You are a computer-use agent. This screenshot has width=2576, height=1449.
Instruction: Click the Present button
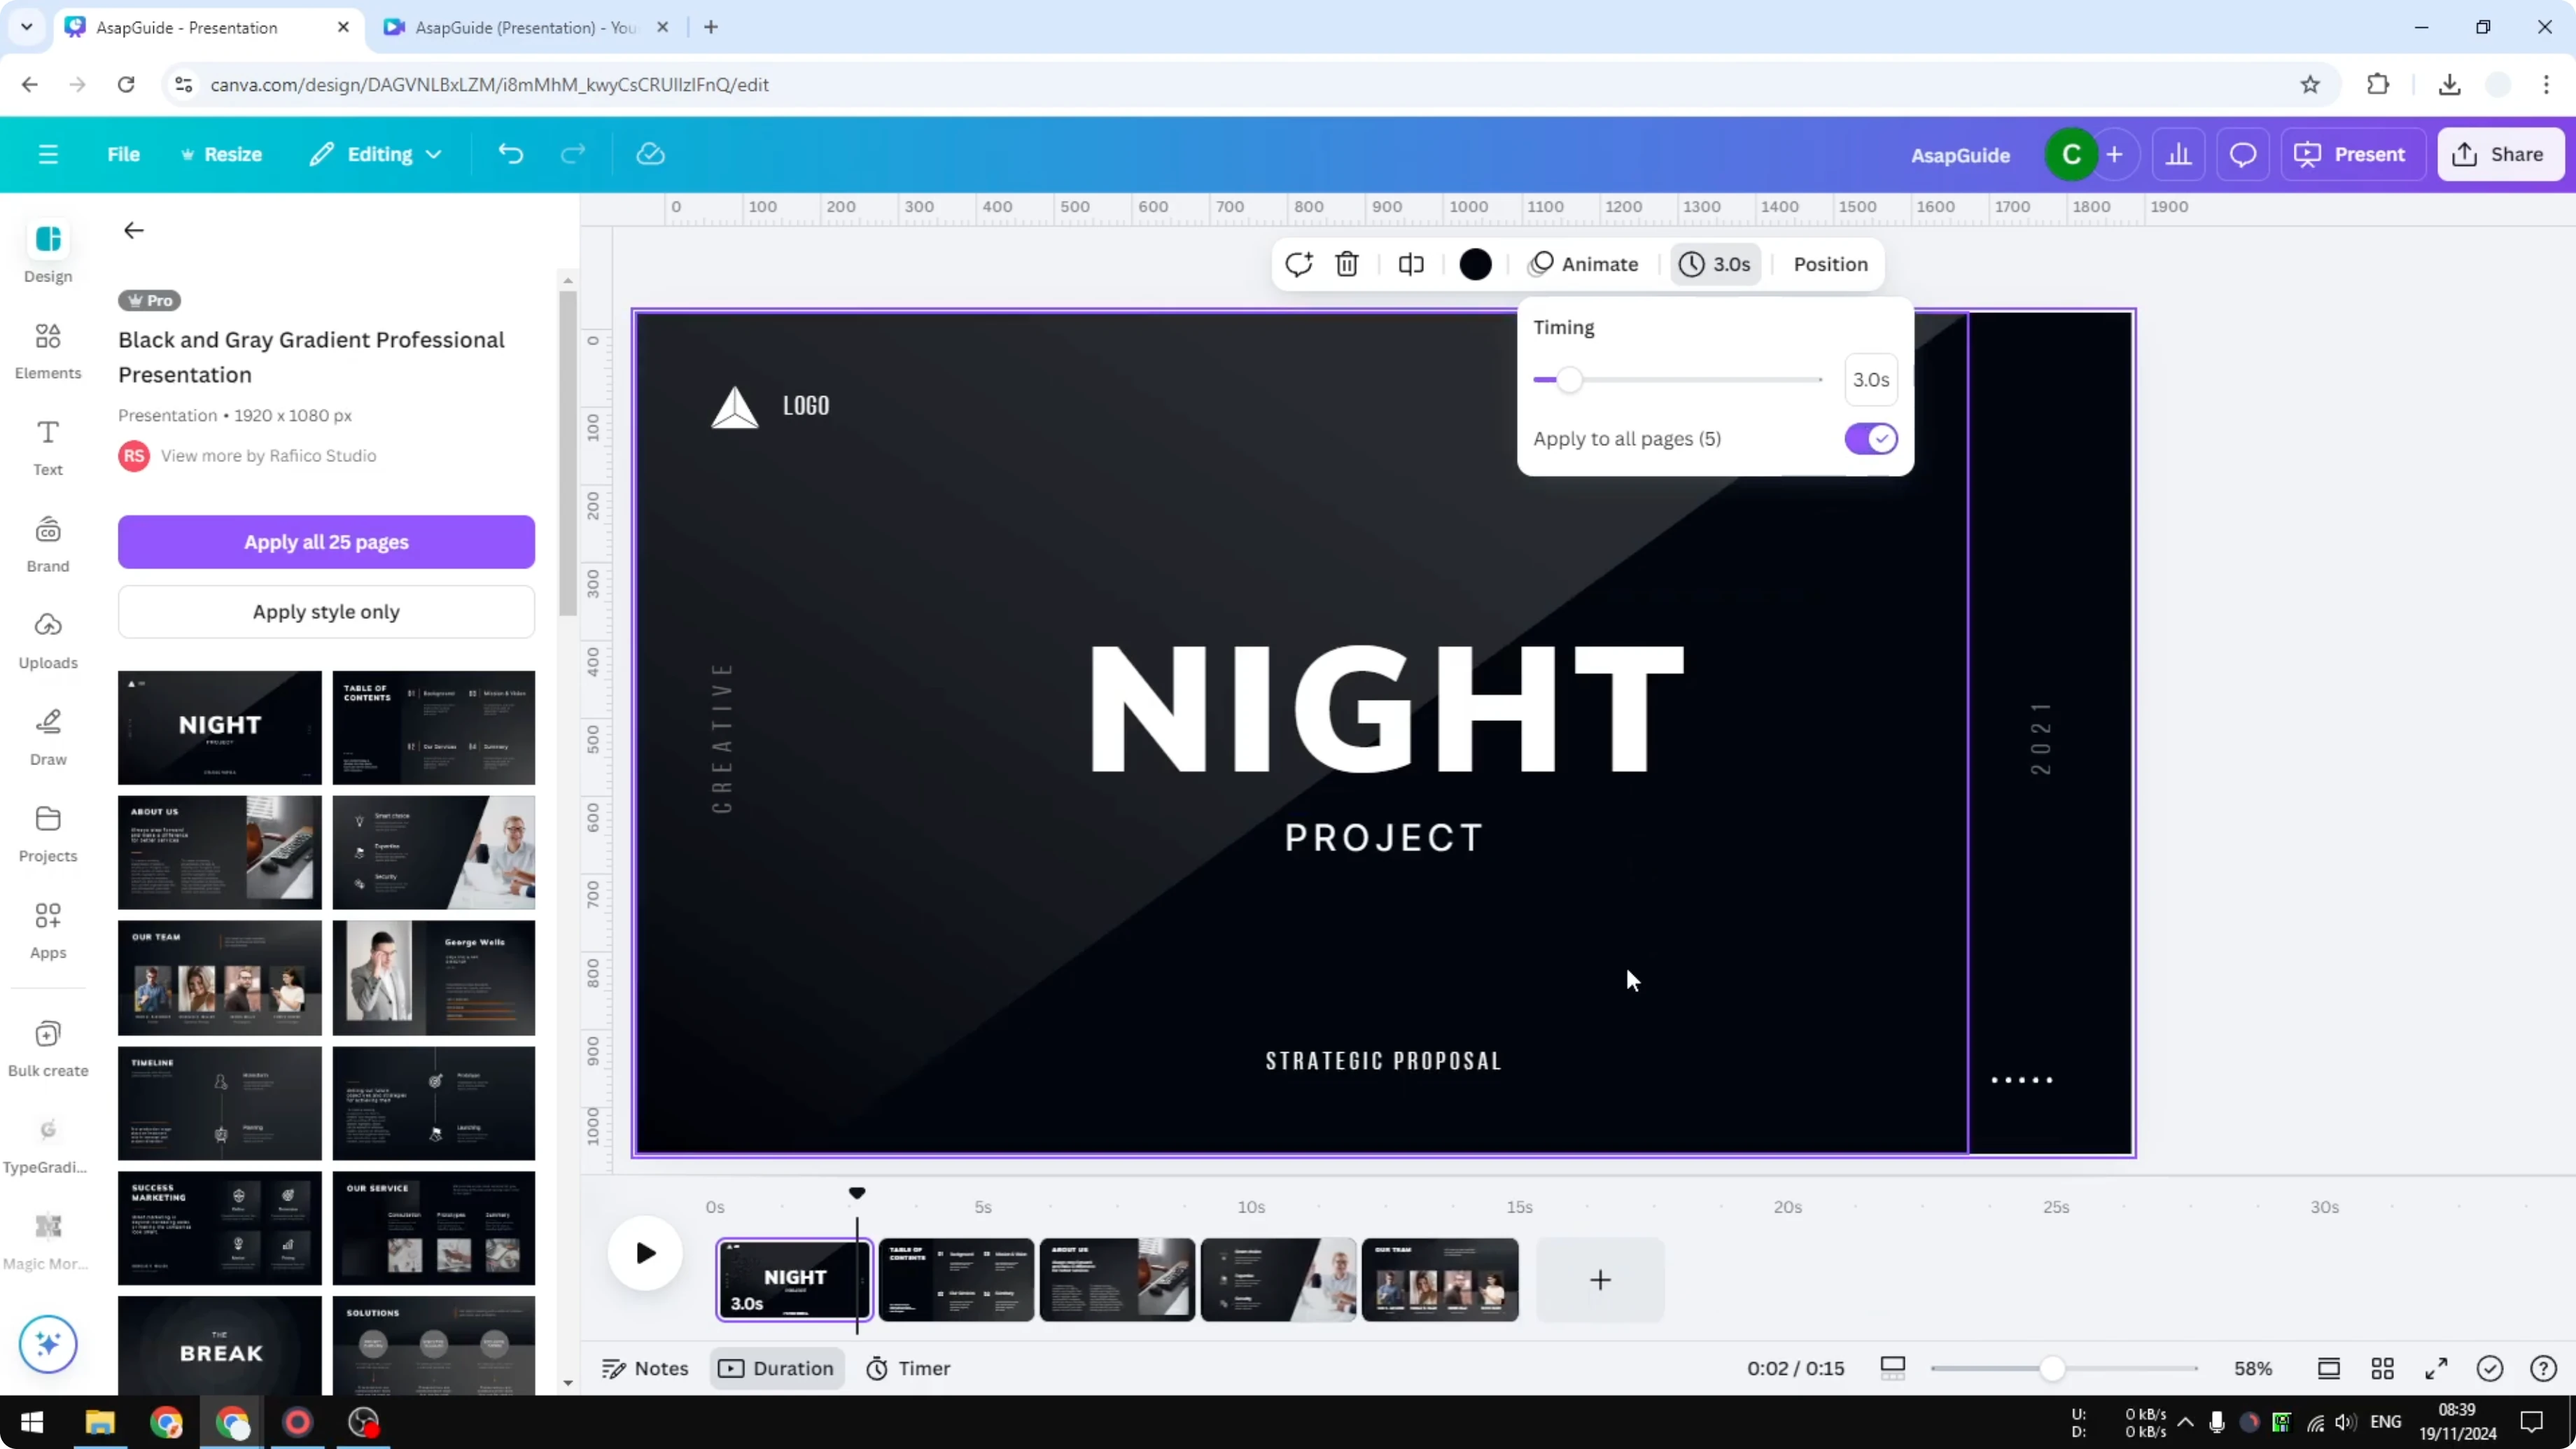click(2353, 153)
